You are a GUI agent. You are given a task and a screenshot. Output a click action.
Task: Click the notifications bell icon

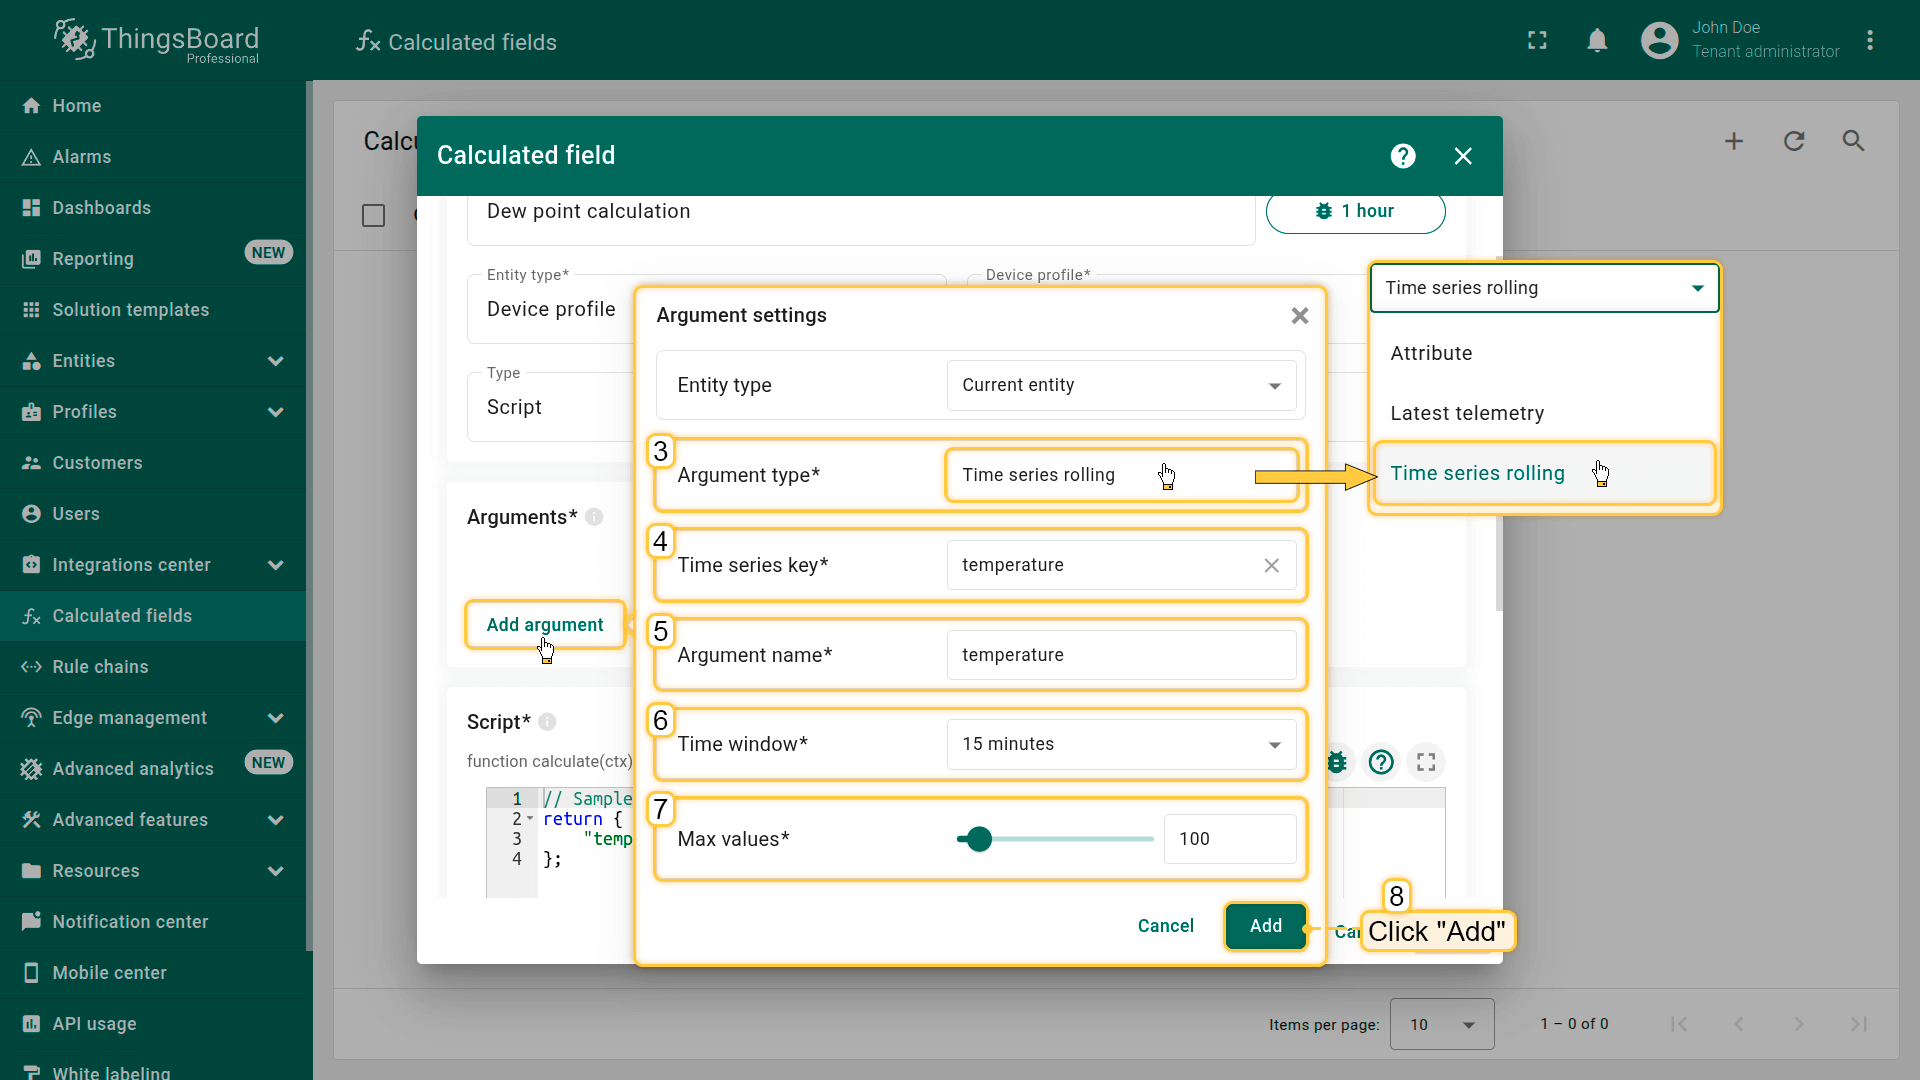coord(1597,40)
